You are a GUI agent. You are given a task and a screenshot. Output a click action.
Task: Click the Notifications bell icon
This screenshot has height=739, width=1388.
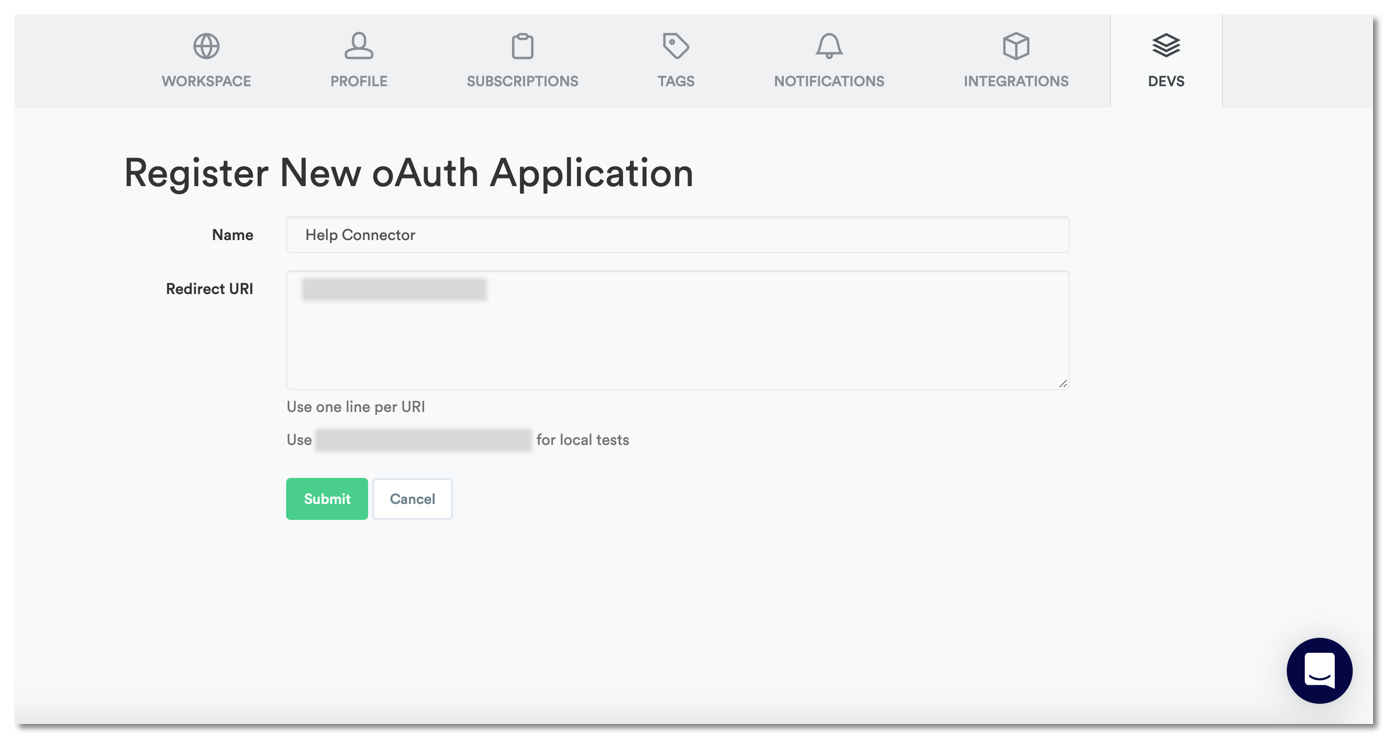[x=828, y=45]
